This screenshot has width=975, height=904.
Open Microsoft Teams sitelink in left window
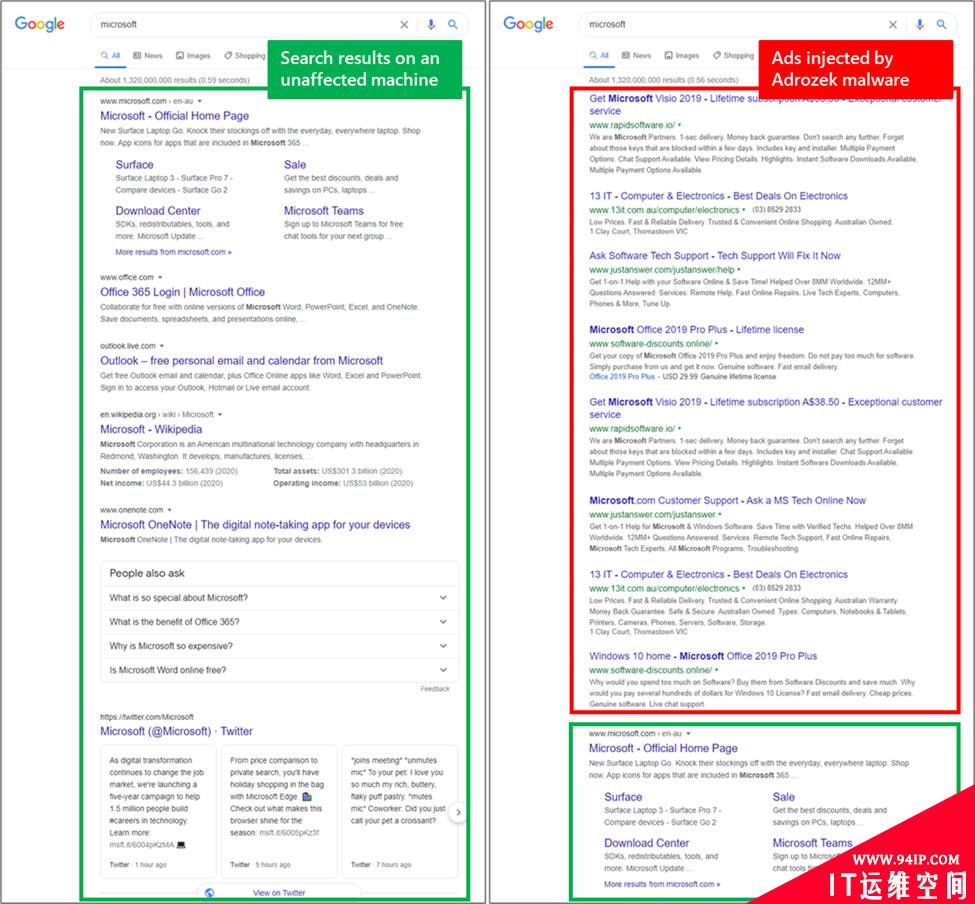coord(324,211)
